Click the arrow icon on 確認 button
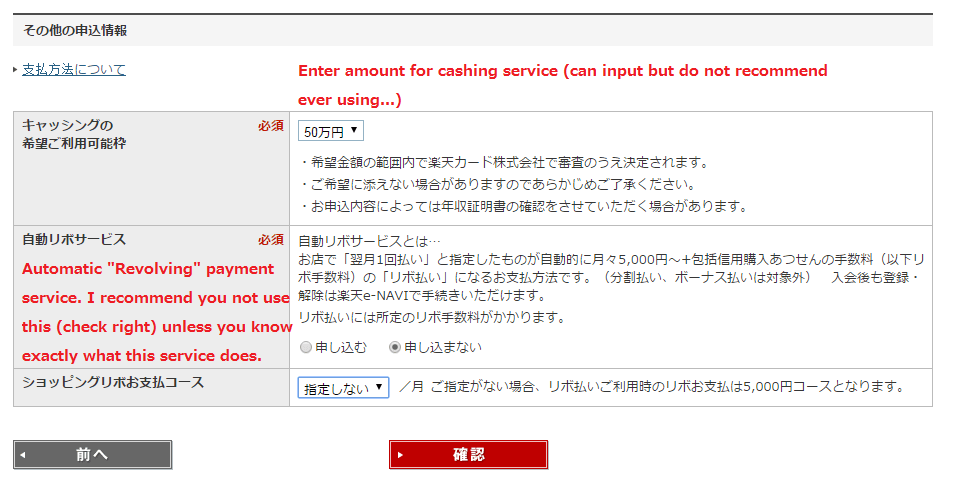 tap(400, 455)
